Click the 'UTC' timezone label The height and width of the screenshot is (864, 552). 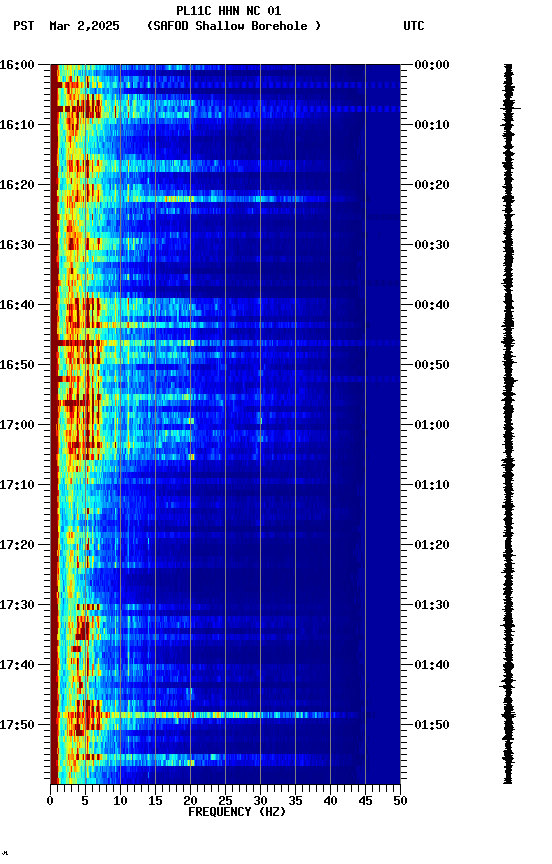(414, 26)
